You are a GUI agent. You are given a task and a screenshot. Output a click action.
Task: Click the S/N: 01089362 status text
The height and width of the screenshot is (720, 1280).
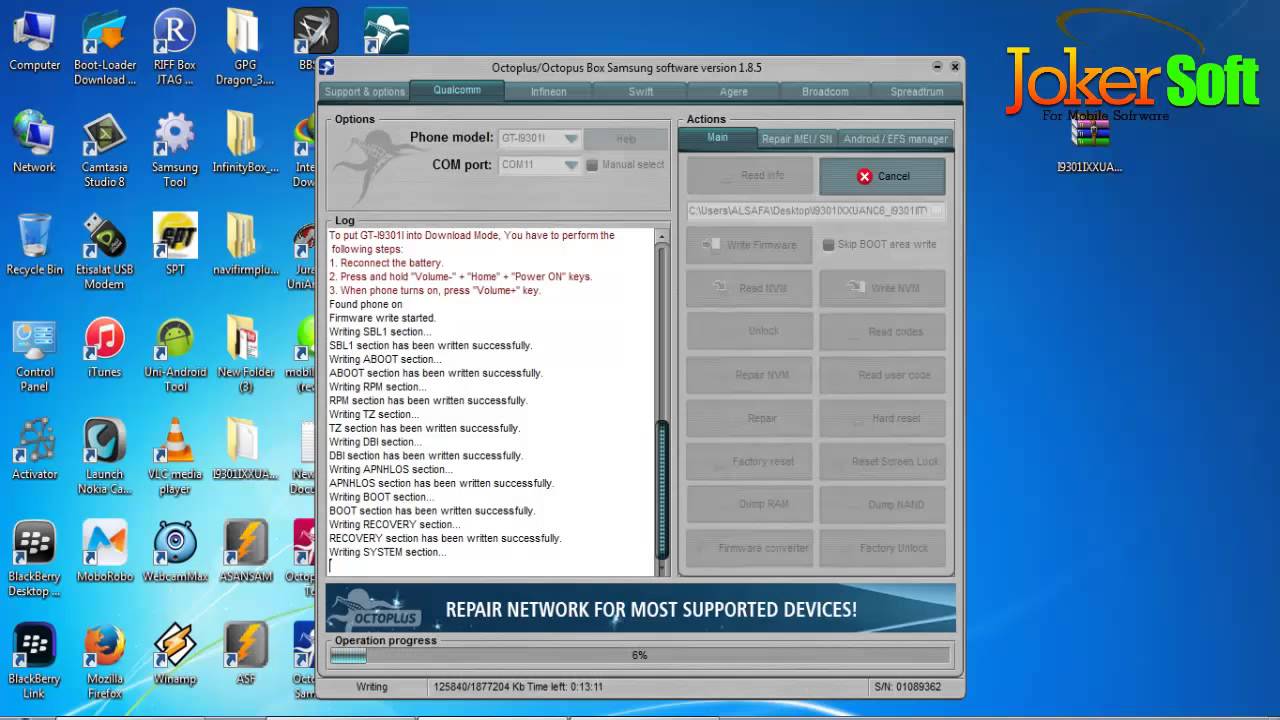[907, 687]
